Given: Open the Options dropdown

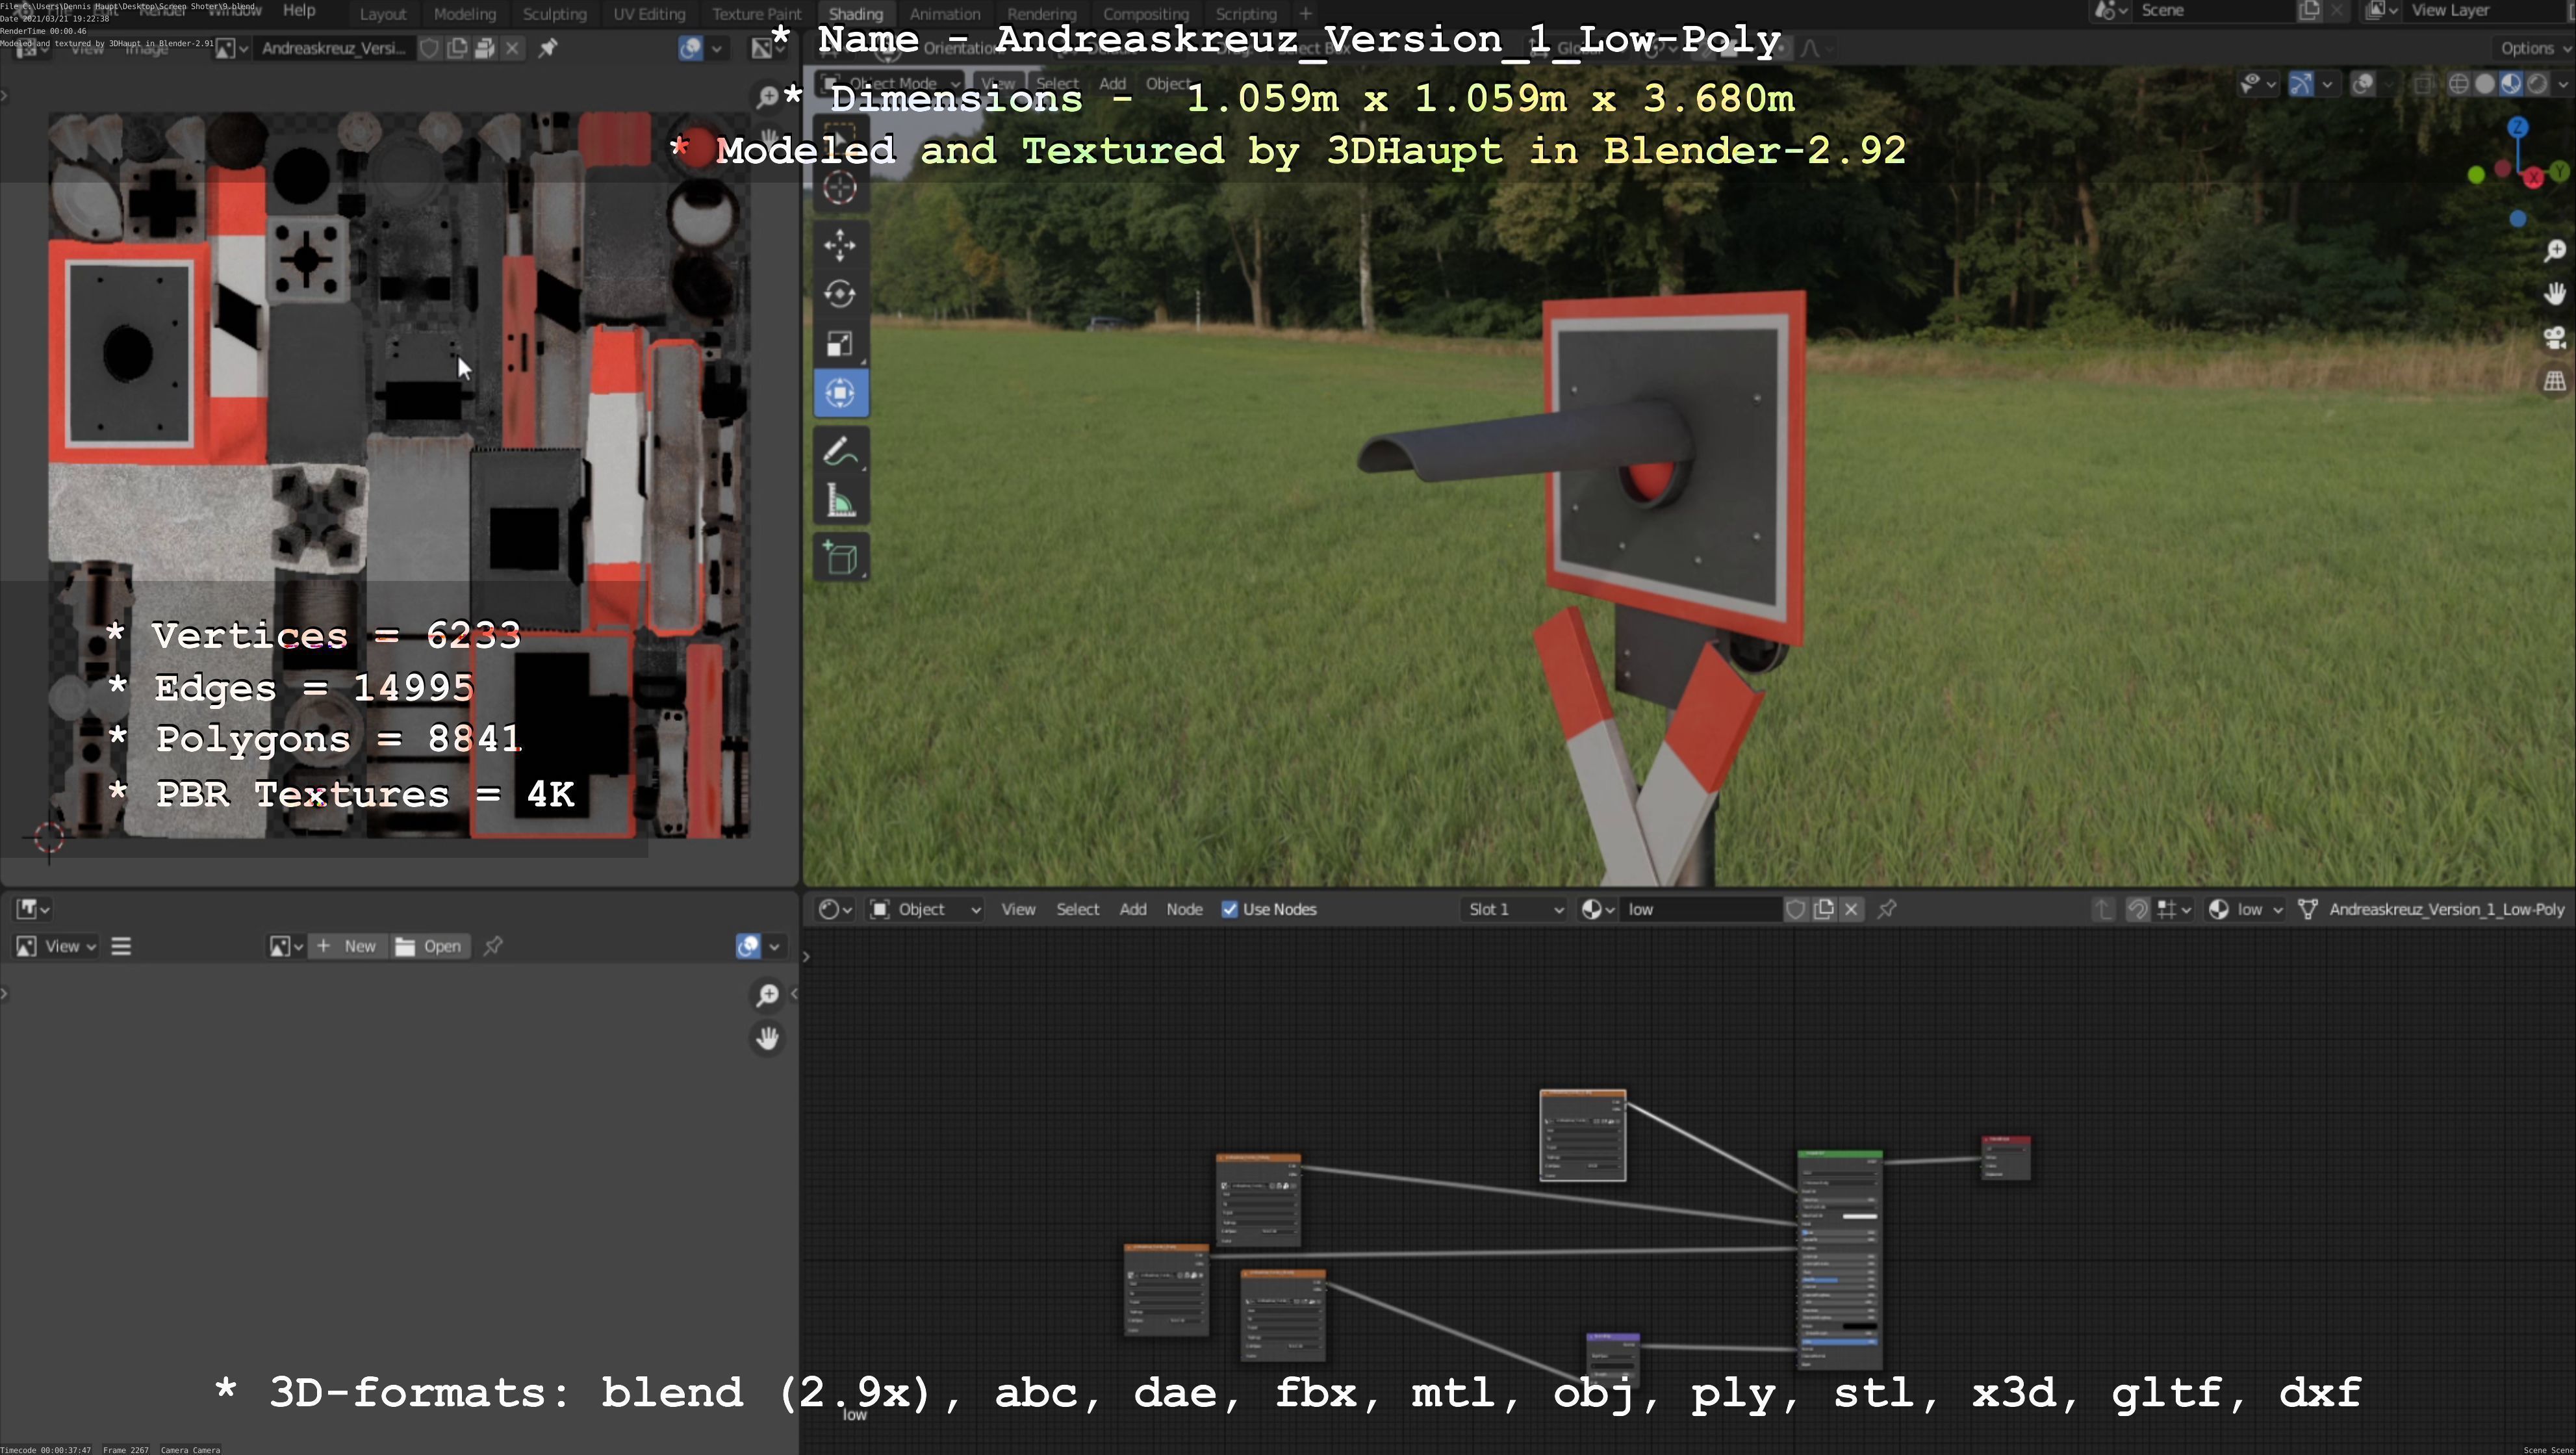Looking at the screenshot, I should coord(2534,48).
